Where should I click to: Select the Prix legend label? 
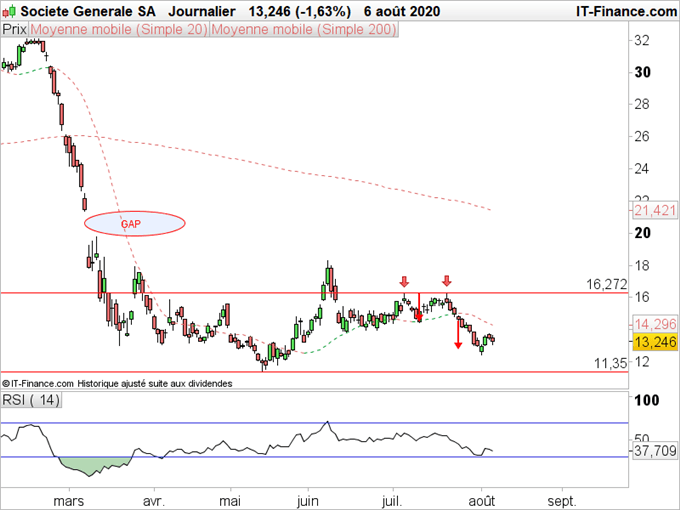coord(15,29)
